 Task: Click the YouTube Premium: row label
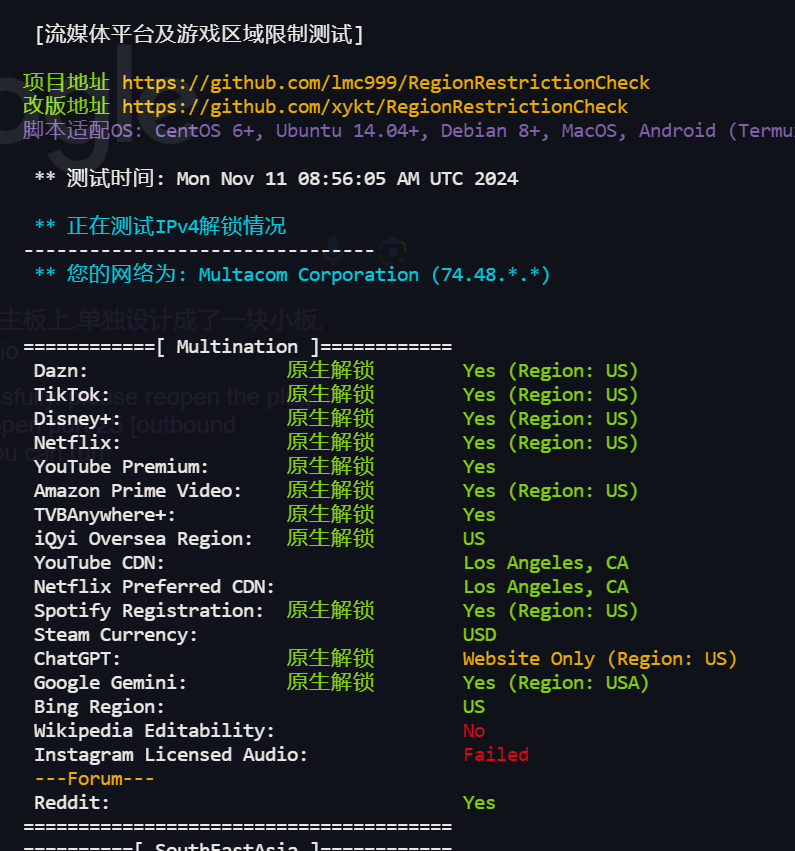pyautogui.click(x=121, y=467)
